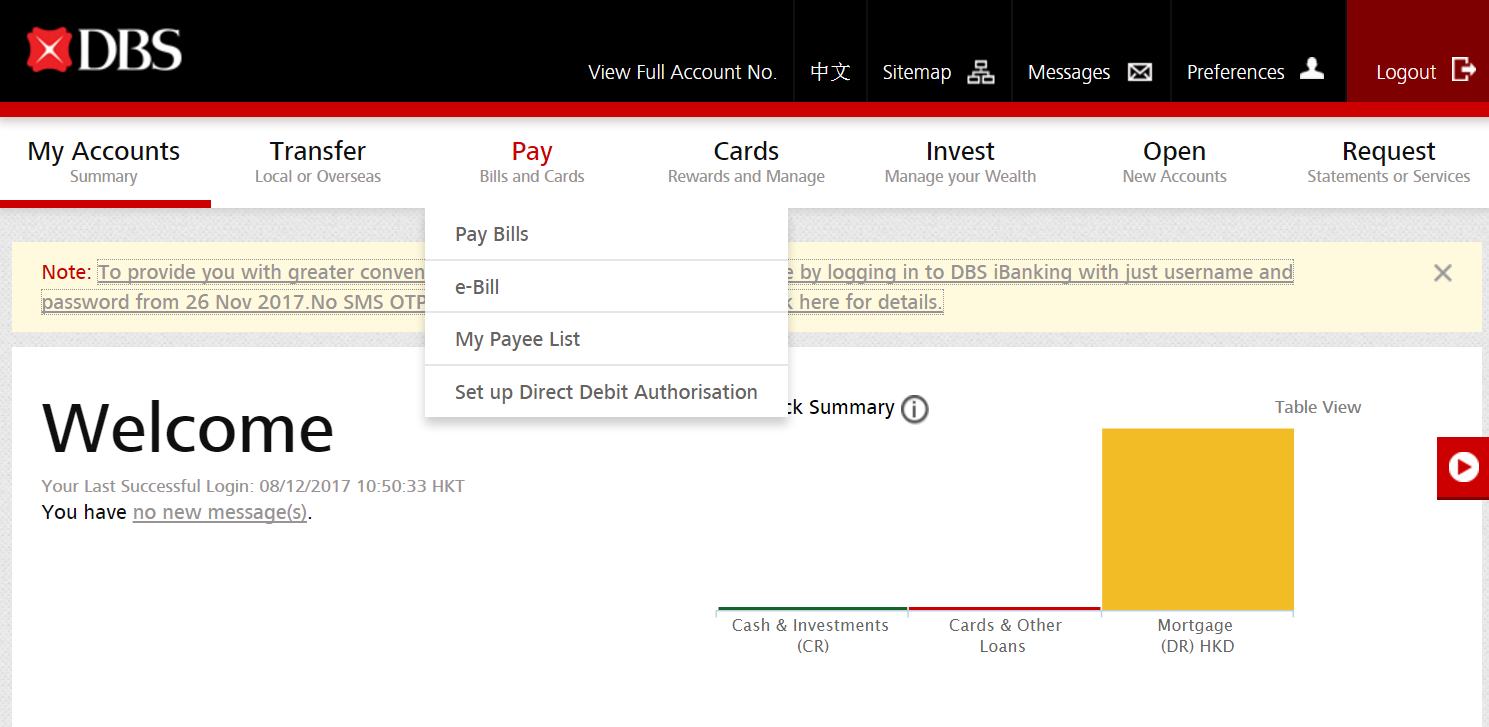Image resolution: width=1489 pixels, height=727 pixels.
Task: Click the red play button side tab
Action: click(1463, 467)
